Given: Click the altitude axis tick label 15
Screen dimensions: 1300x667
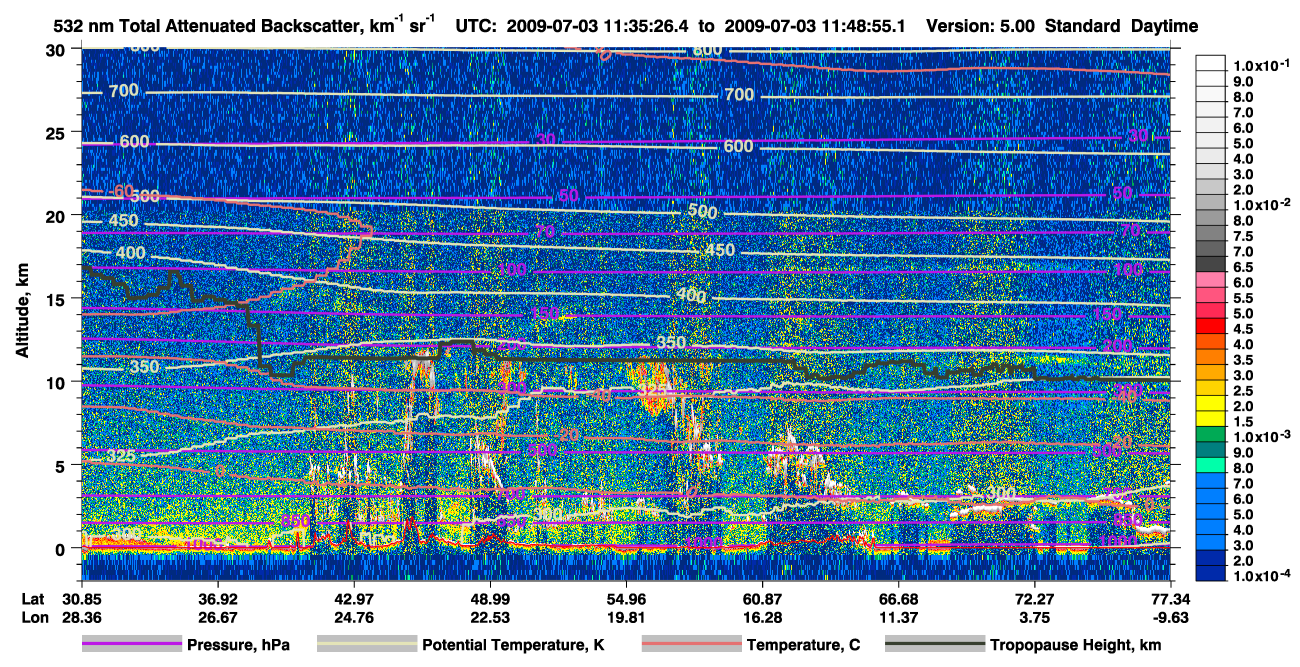Looking at the screenshot, I should [x=57, y=299].
